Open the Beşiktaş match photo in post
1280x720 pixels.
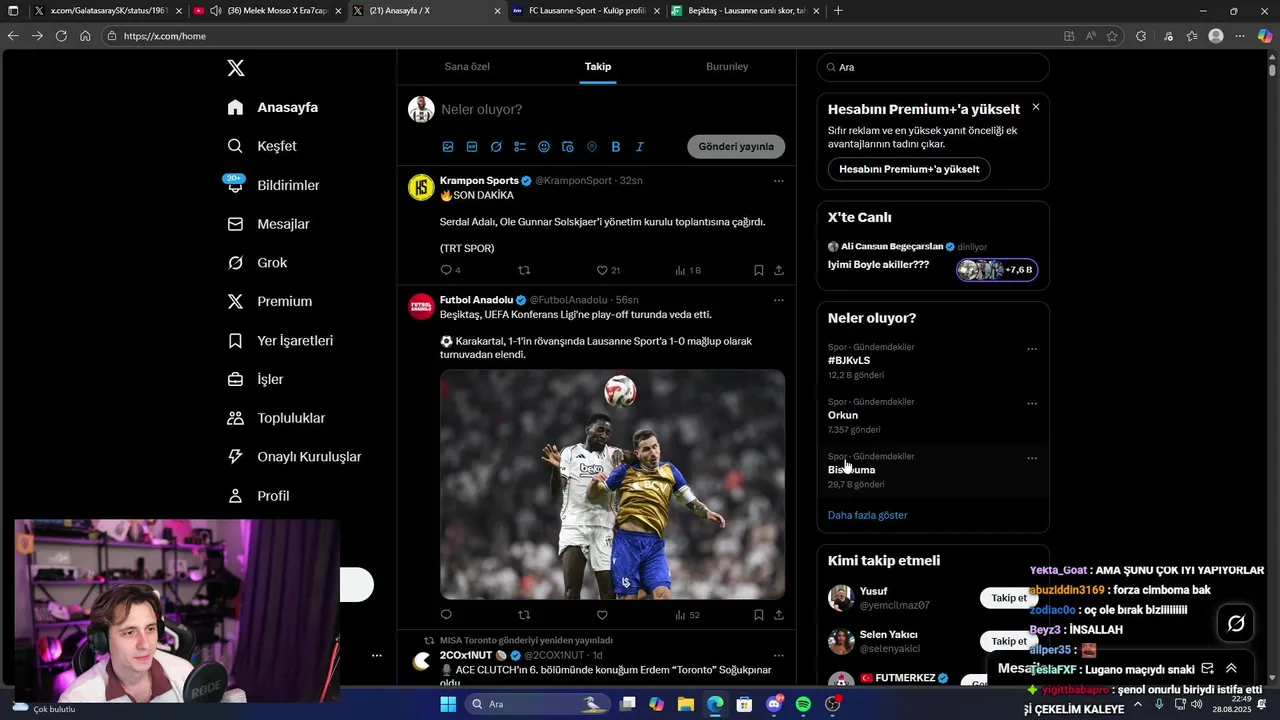tap(612, 484)
